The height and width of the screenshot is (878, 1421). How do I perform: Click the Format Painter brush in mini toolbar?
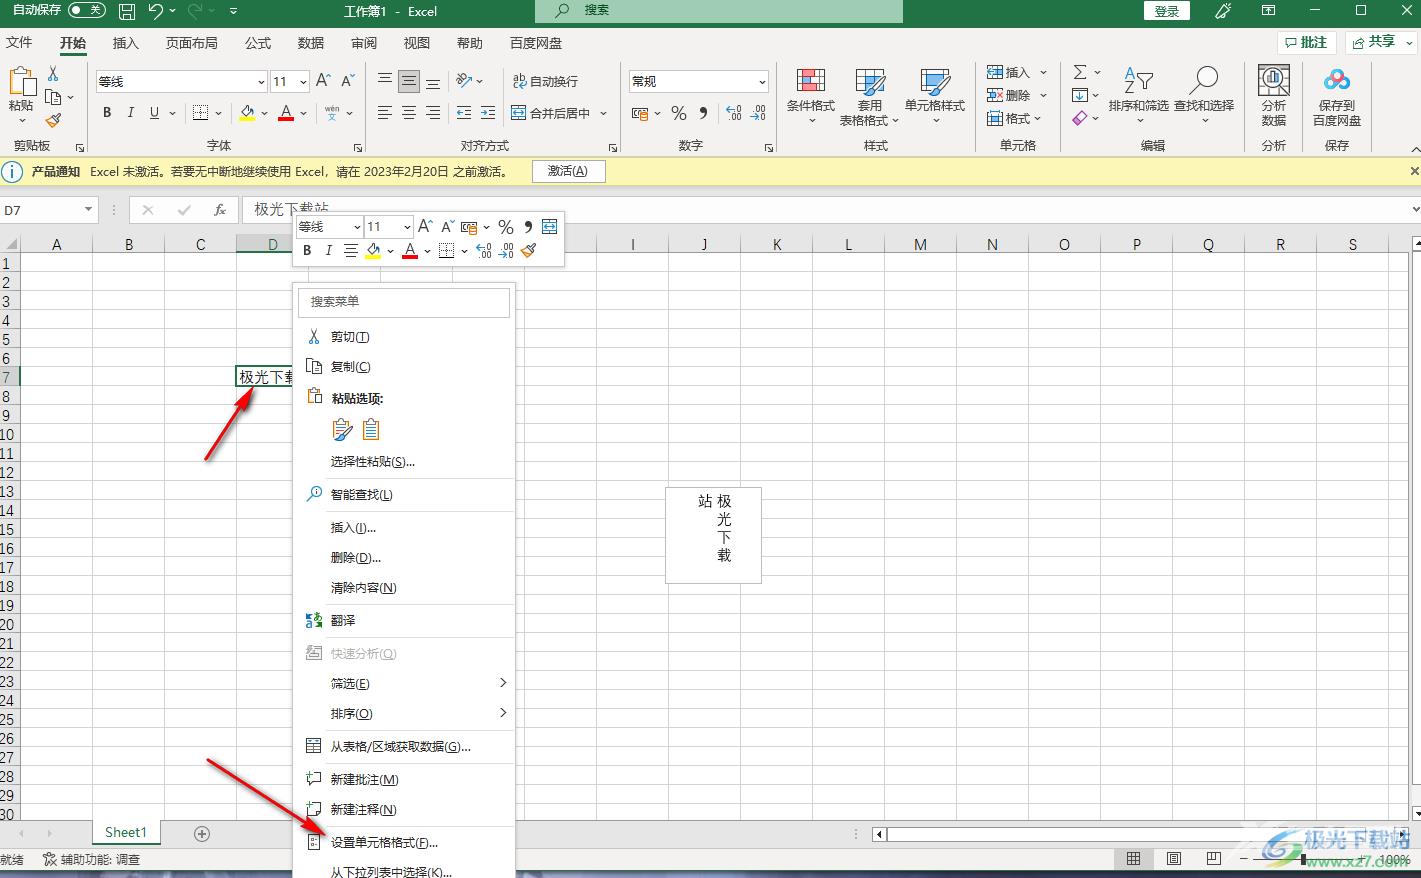point(529,251)
